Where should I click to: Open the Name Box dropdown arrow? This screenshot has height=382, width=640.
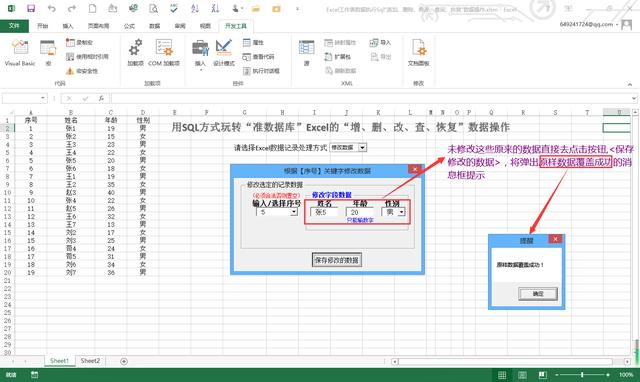(42, 98)
